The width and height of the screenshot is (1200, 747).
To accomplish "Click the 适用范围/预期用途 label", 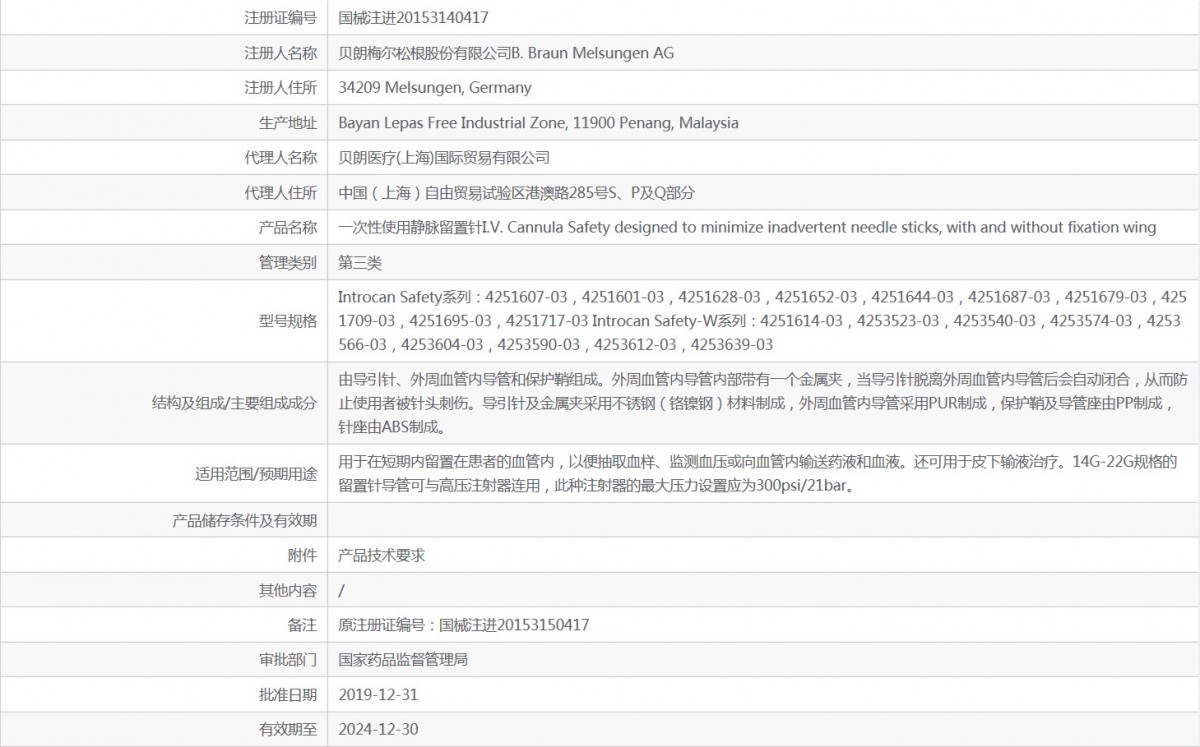I will [x=257, y=474].
